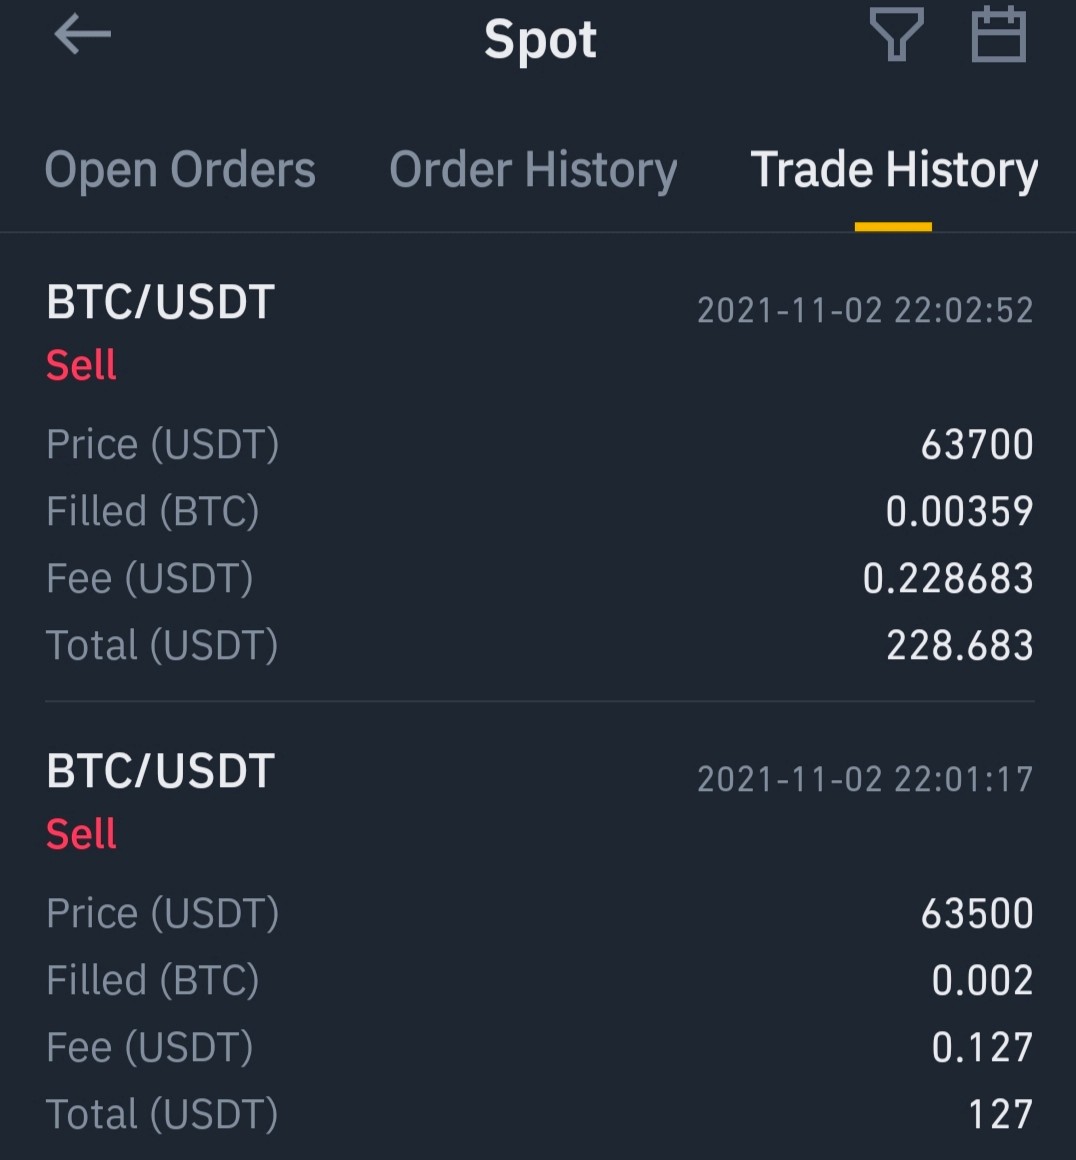Open the first BTC/USDT trade entry
Image resolution: width=1076 pixels, height=1160 pixels.
tap(540, 472)
